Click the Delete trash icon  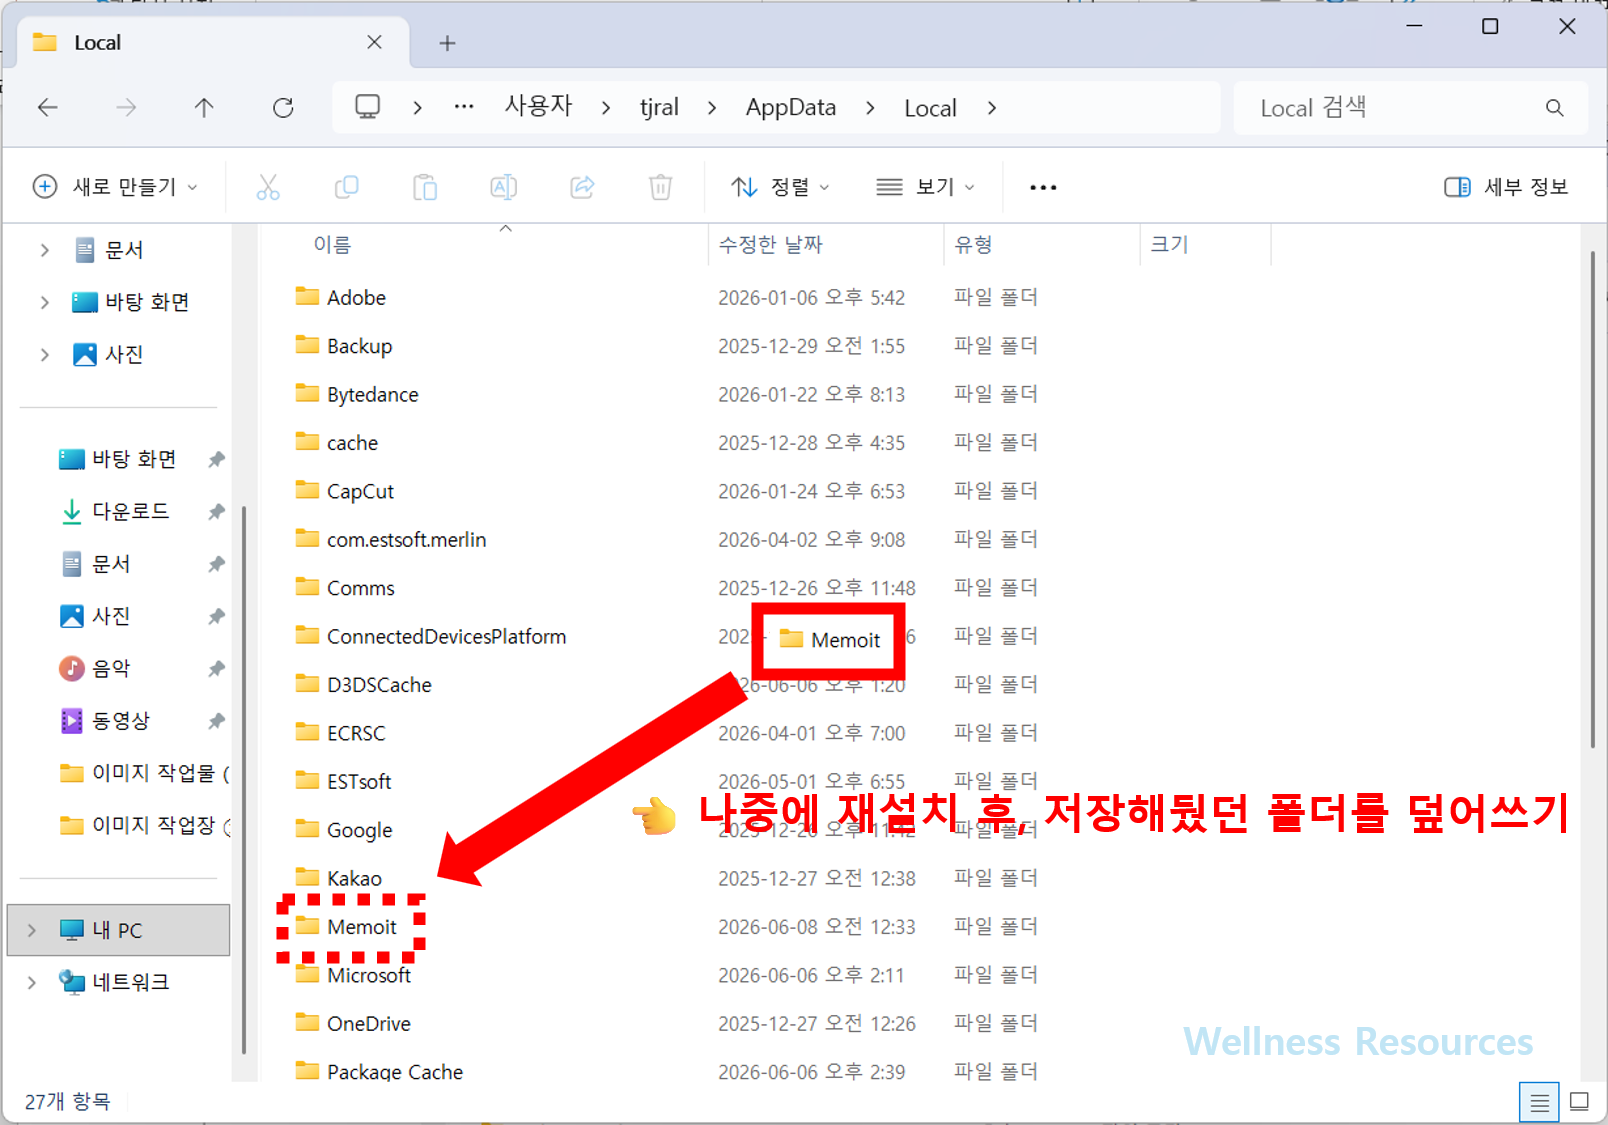click(x=660, y=187)
